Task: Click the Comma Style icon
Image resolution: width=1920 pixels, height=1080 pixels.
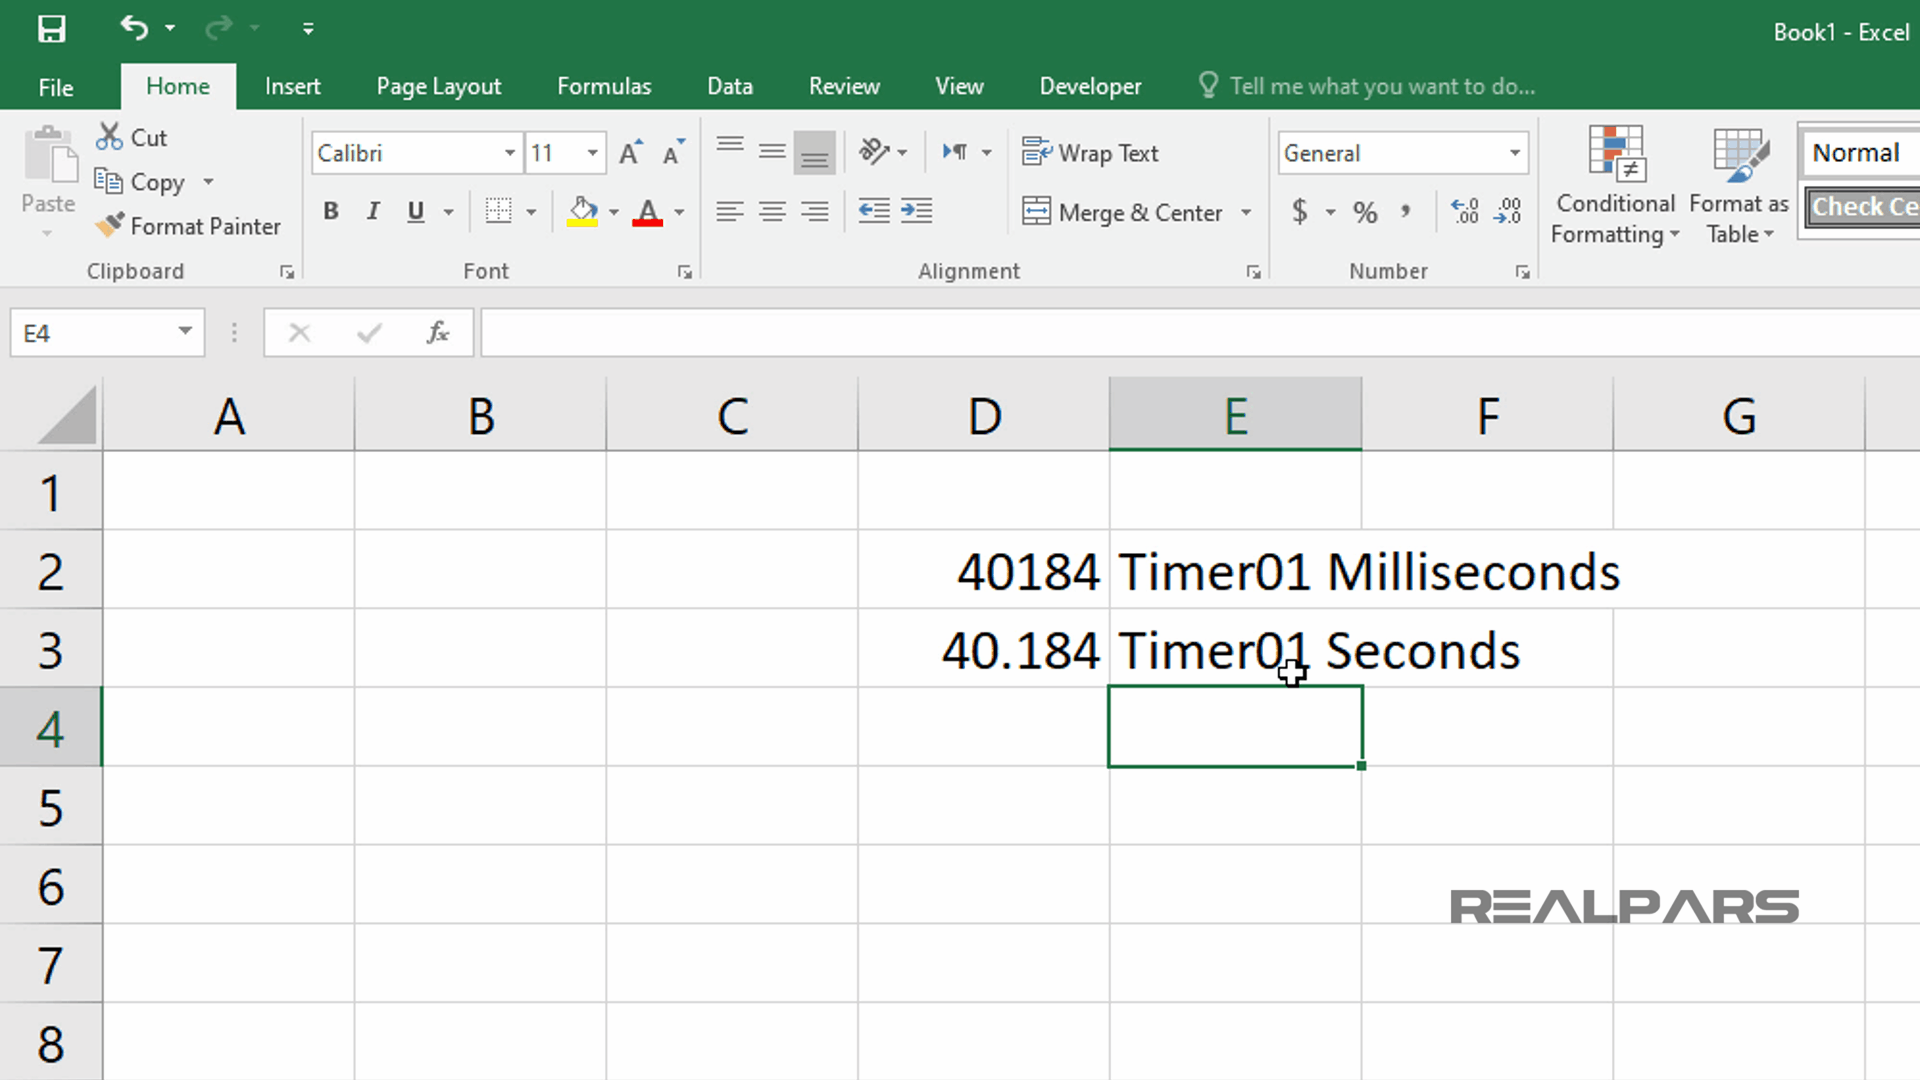Action: (1407, 212)
